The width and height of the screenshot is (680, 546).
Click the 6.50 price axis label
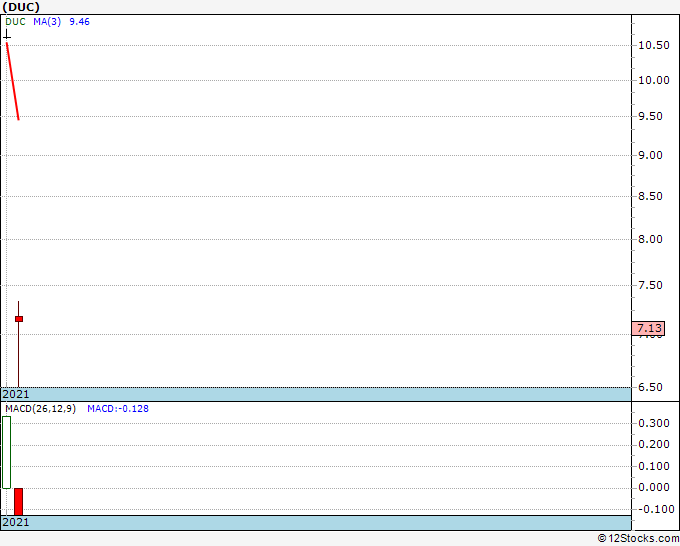650,387
